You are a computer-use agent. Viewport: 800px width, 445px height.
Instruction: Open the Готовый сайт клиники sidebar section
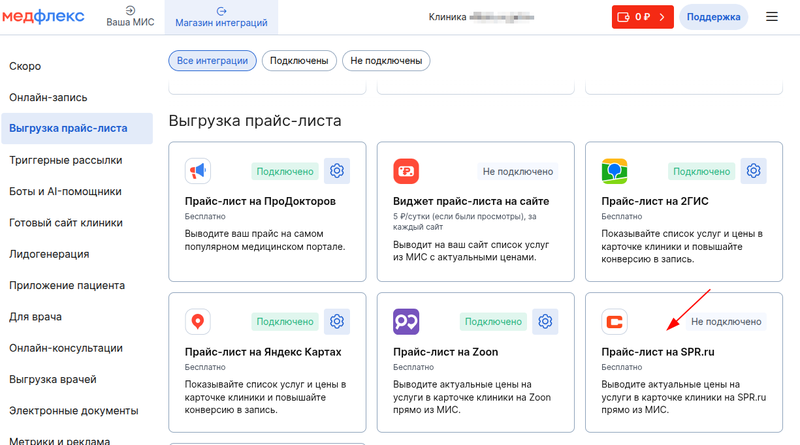[66, 223]
